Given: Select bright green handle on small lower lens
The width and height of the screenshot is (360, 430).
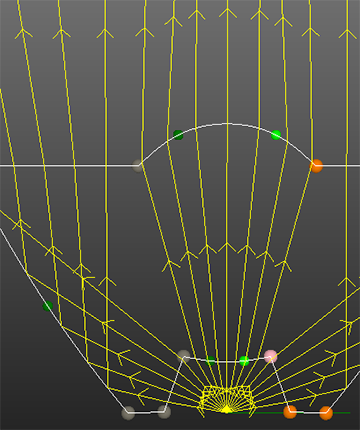Looking at the screenshot, I should (244, 361).
